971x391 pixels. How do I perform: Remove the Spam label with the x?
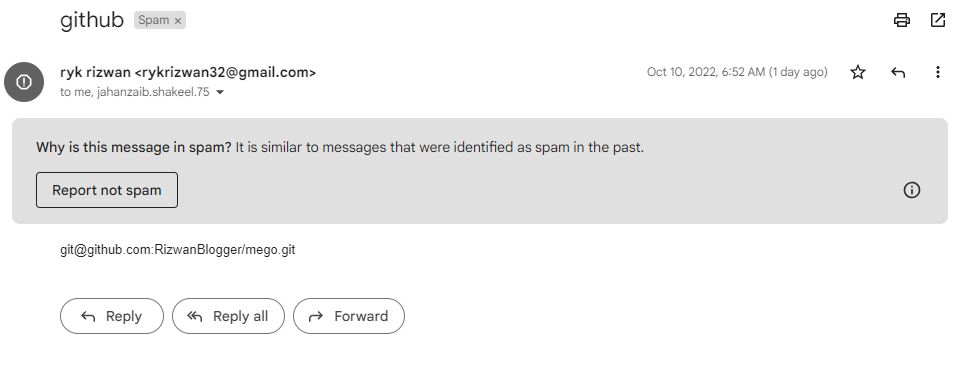pyautogui.click(x=178, y=20)
